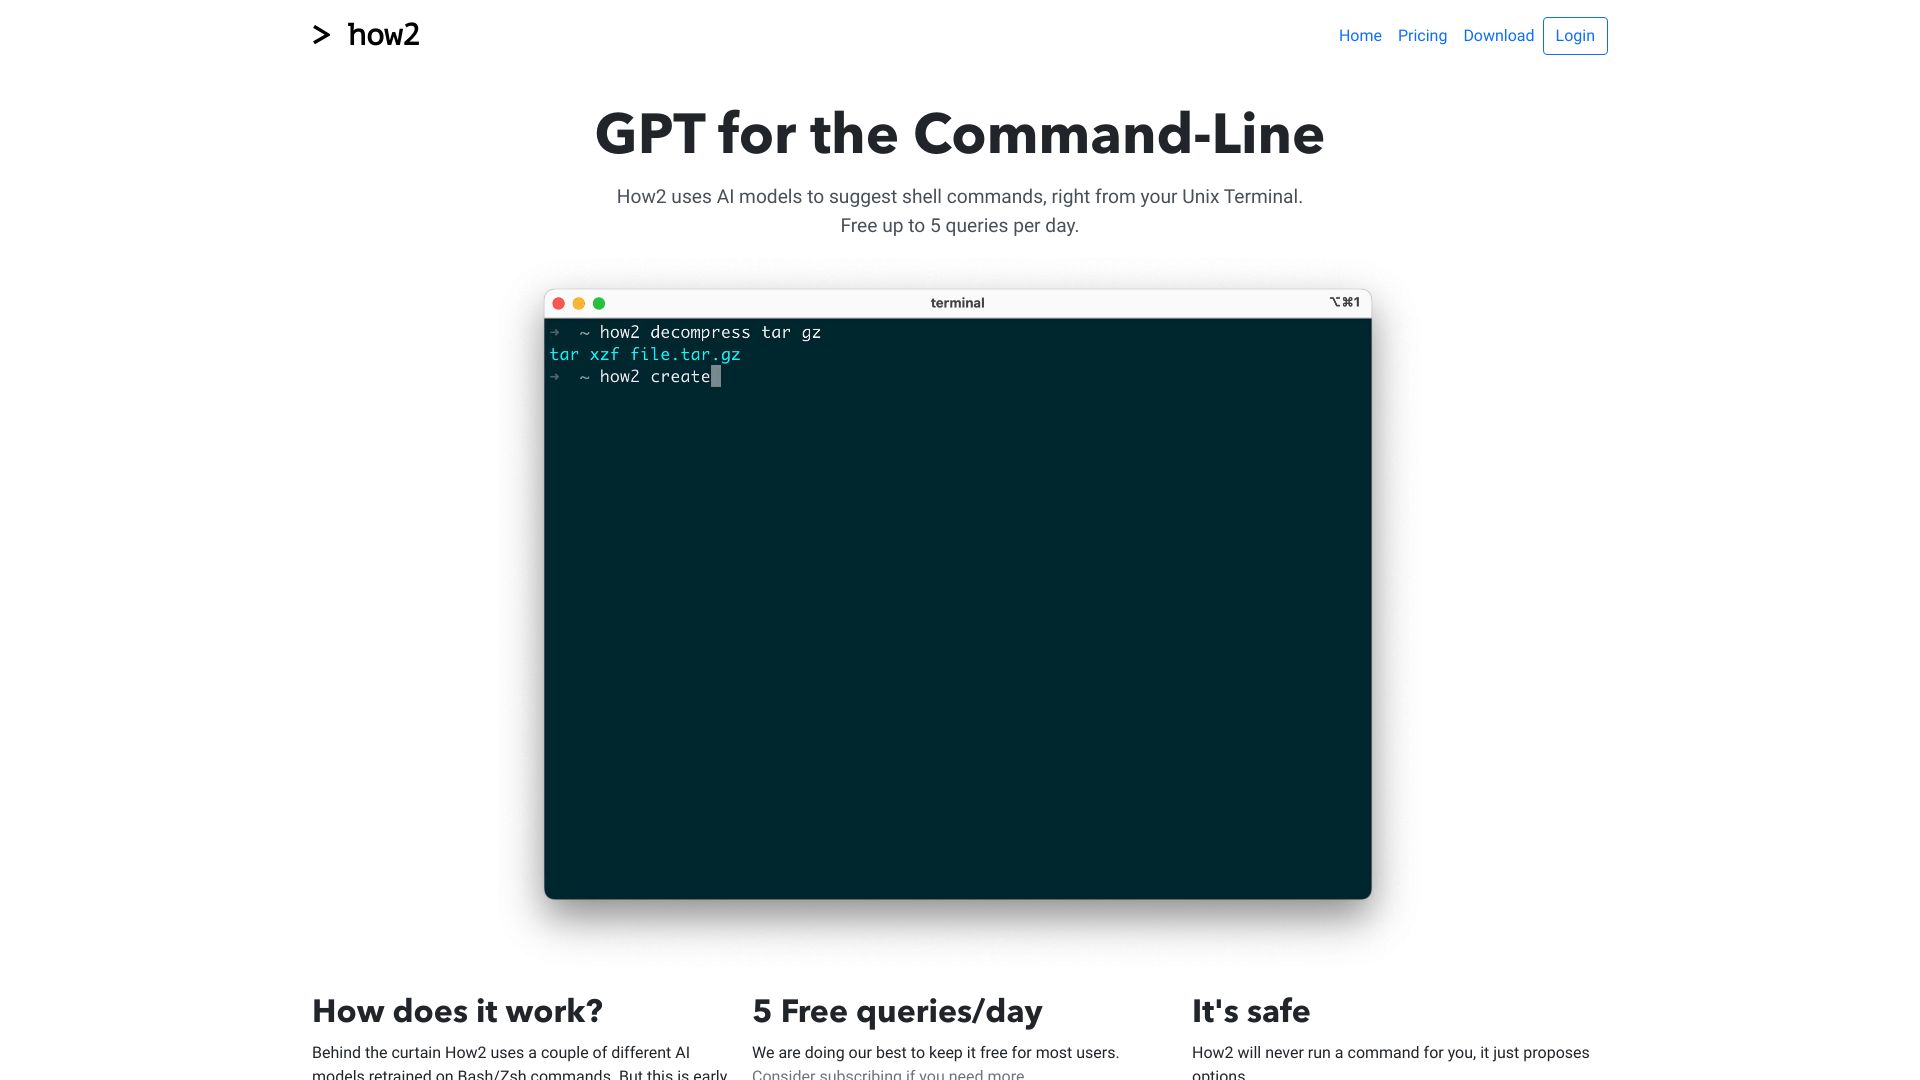Click the yellow terminal minimize dot
Screen dimensions: 1920x1080
[x=579, y=303]
